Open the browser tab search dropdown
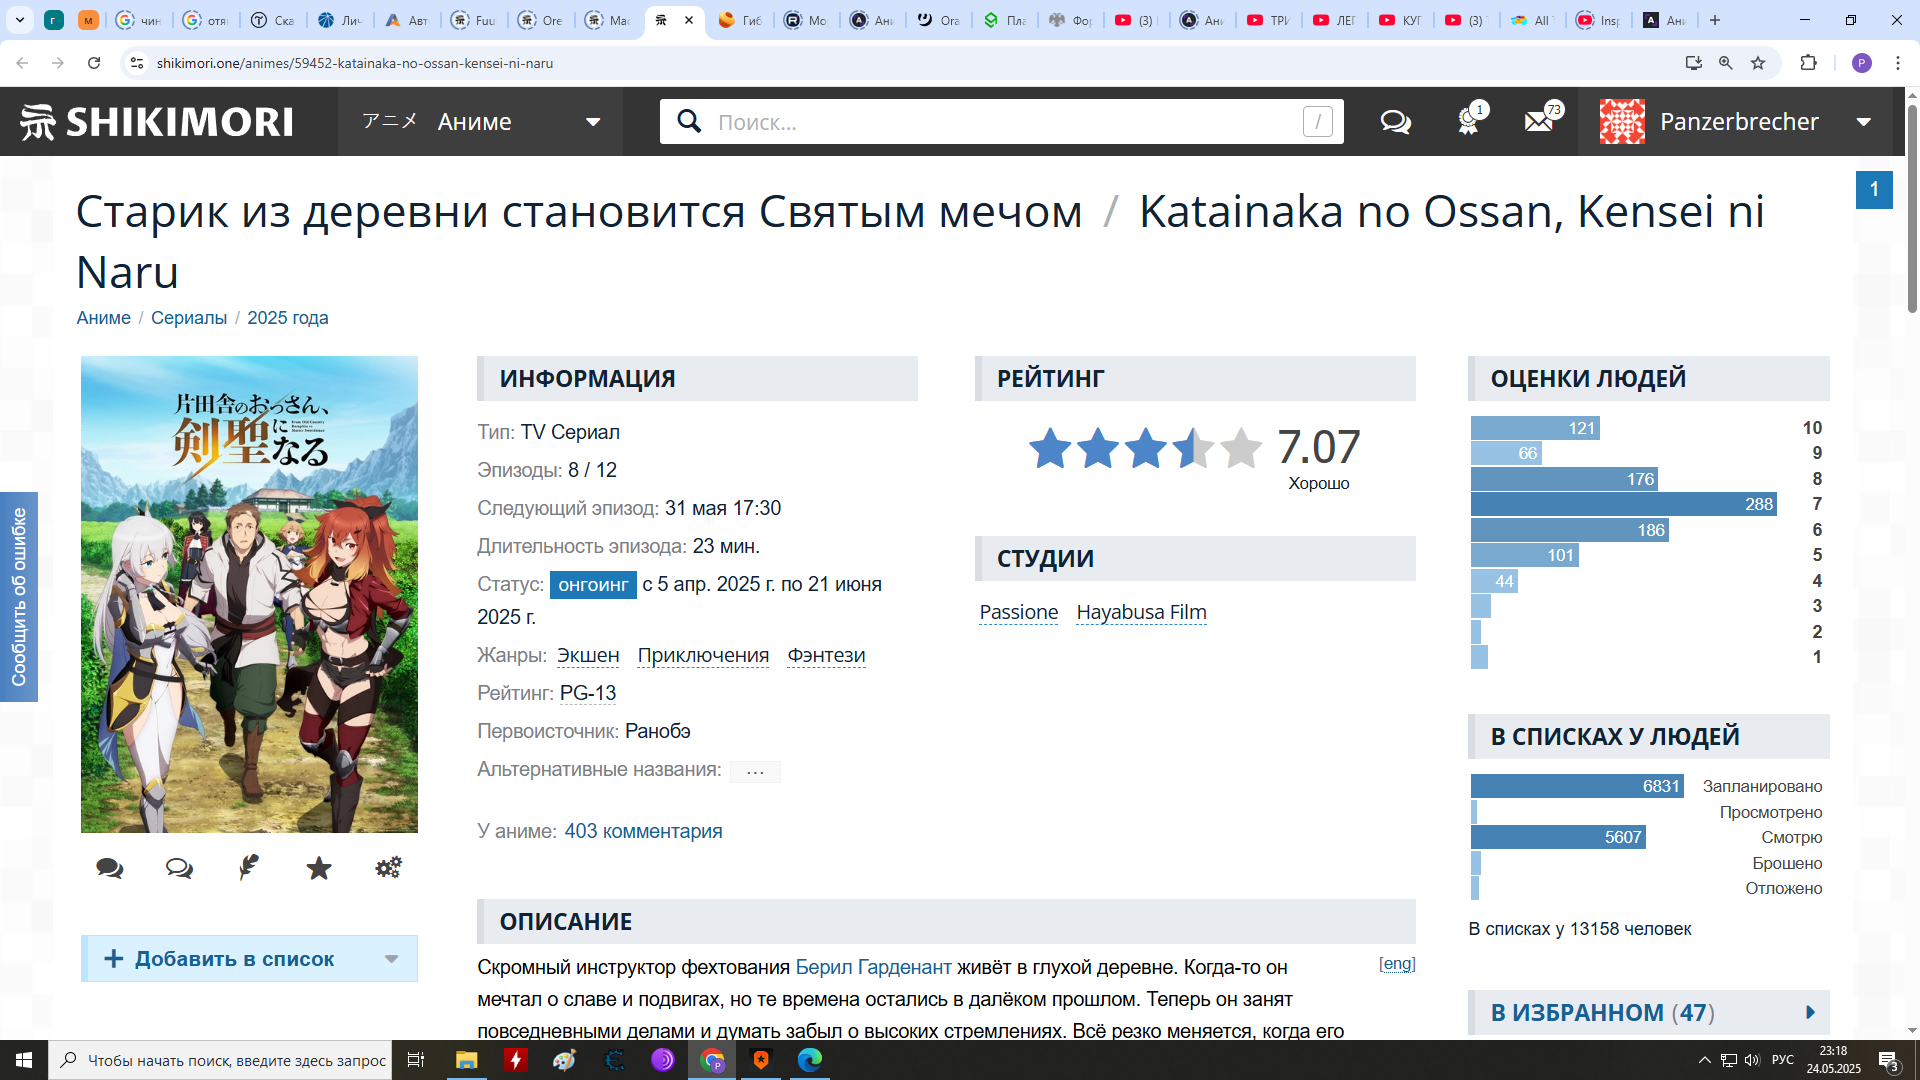Image resolution: width=1920 pixels, height=1080 pixels. coord(20,20)
